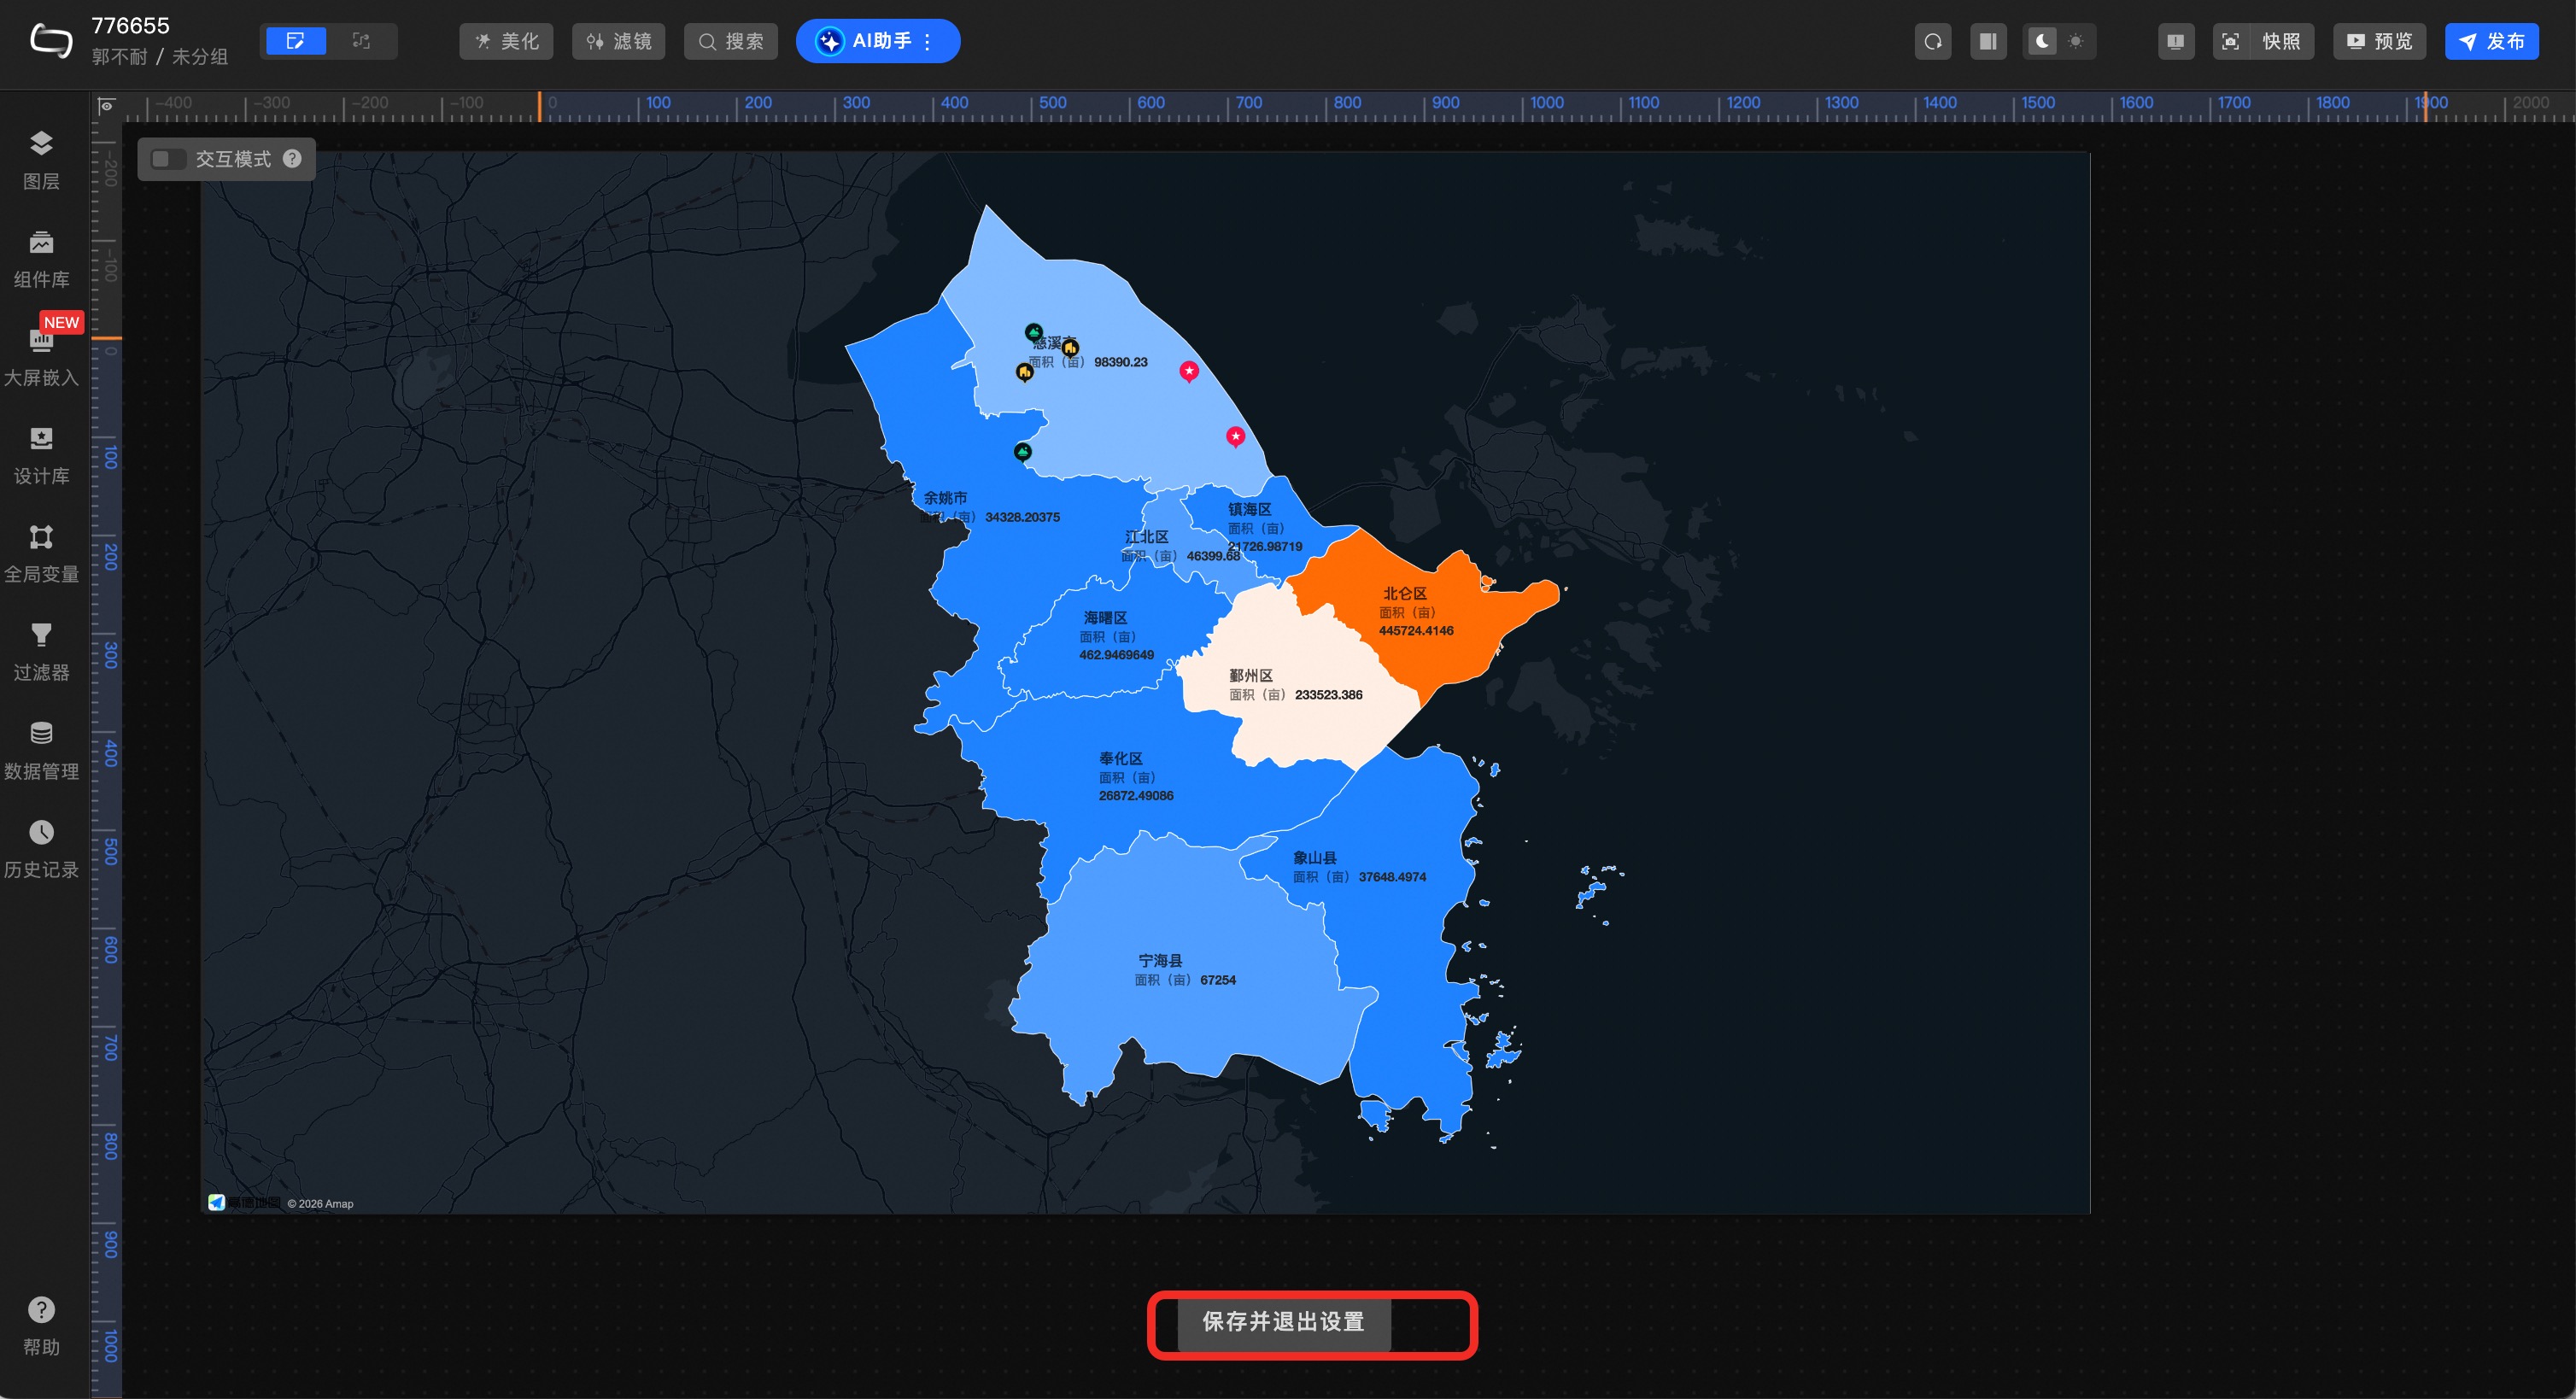This screenshot has height=1399, width=2576.
Task: Switch to light theme sun toggle
Action: [x=2076, y=41]
